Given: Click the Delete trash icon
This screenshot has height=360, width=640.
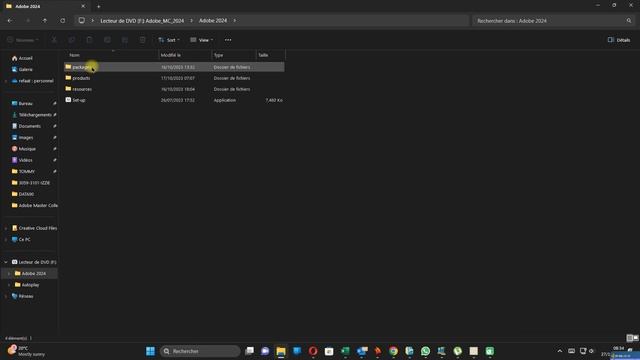Looking at the screenshot, I should pyautogui.click(x=142, y=40).
